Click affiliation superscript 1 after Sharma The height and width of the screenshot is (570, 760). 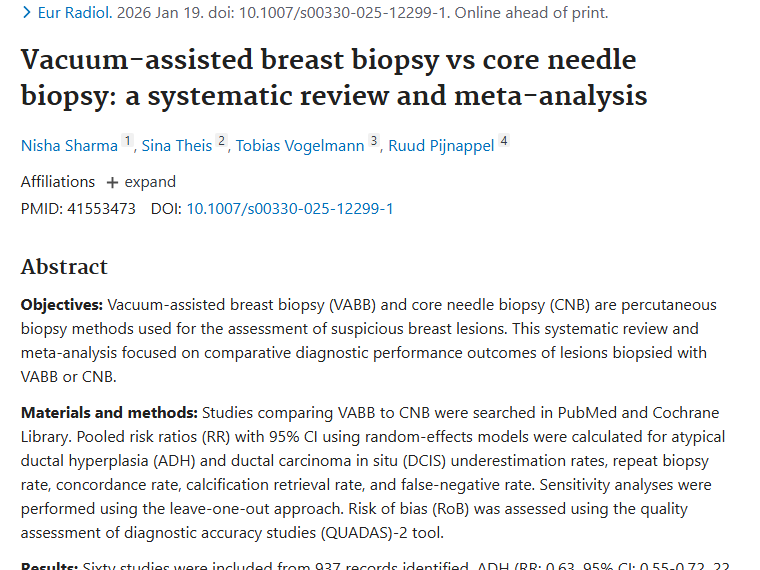(127, 141)
